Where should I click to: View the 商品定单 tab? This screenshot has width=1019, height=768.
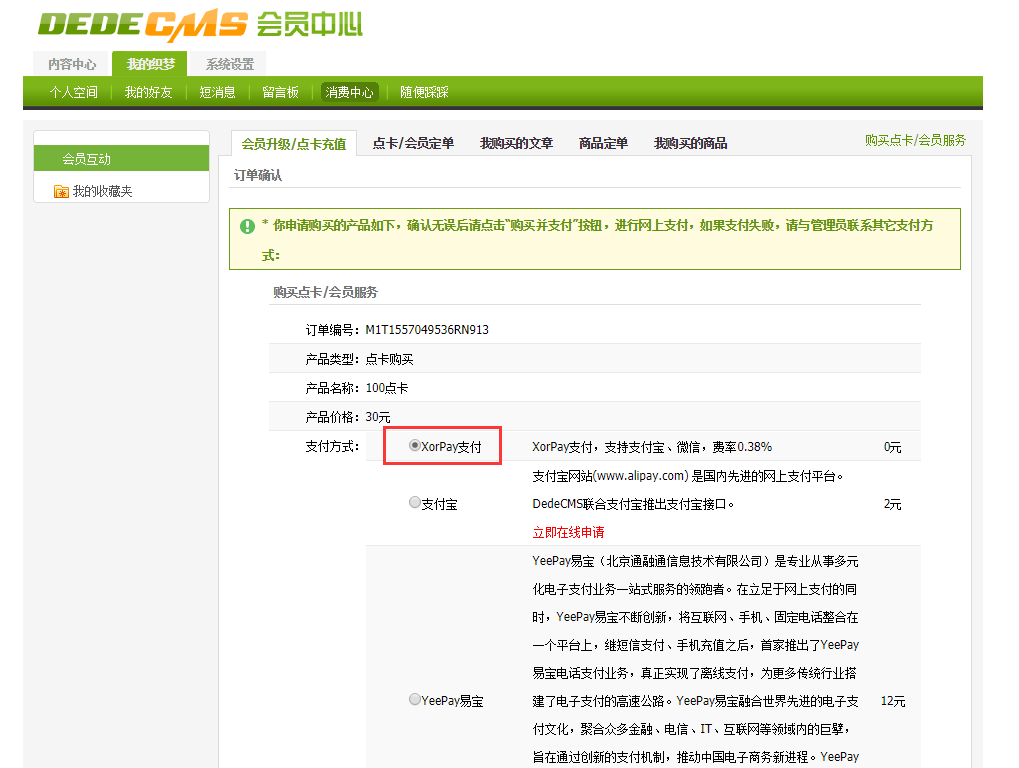click(603, 141)
